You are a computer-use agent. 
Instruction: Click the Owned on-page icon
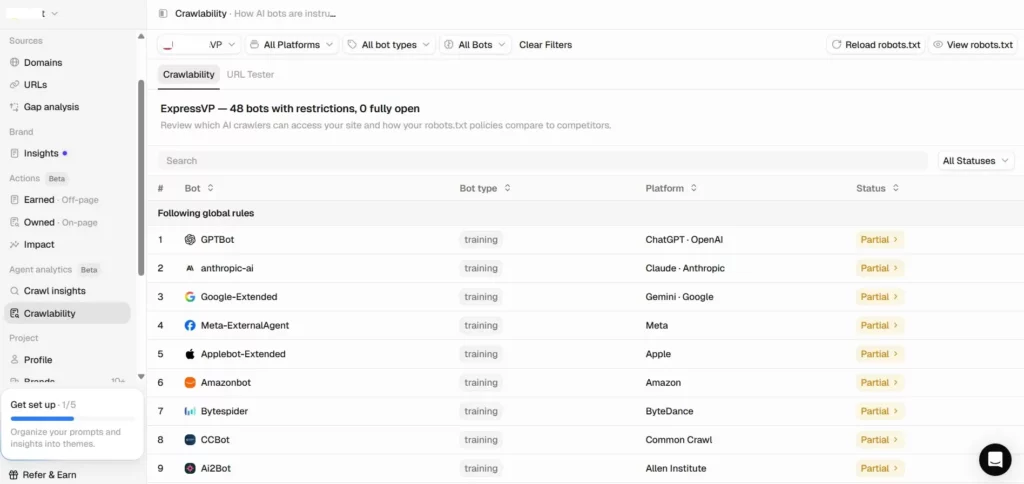(x=14, y=222)
